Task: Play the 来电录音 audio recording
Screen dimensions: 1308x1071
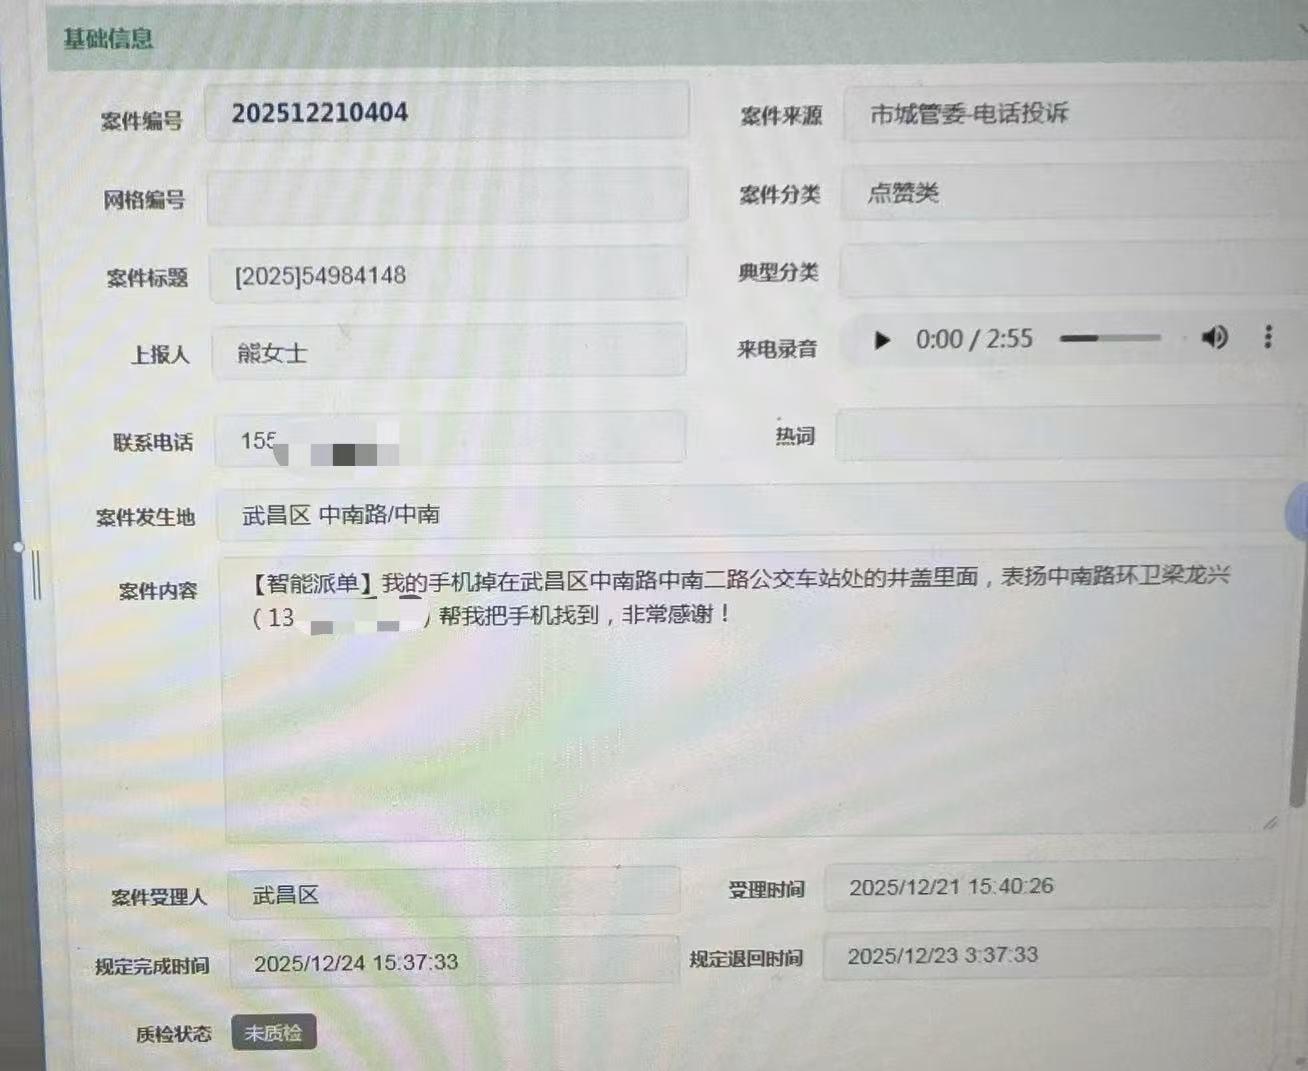Action: 881,340
